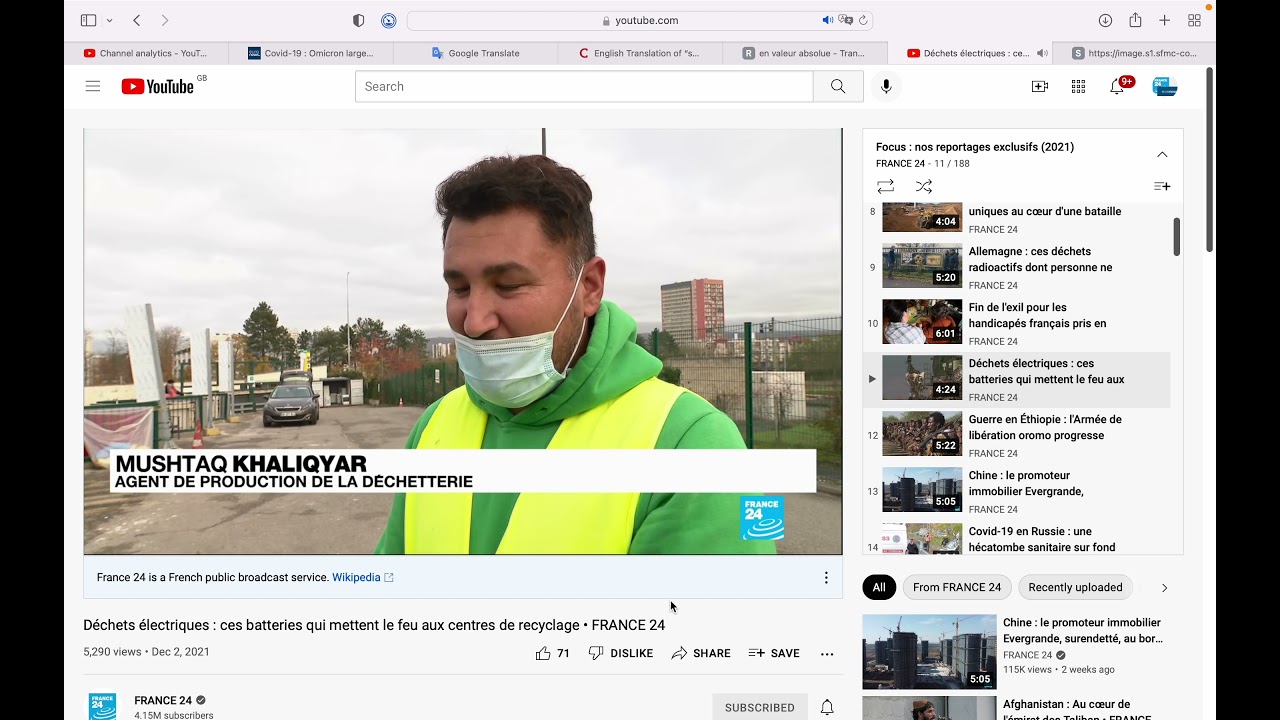
Task: Open the FRANCE 24 channel avatar
Action: [102, 706]
